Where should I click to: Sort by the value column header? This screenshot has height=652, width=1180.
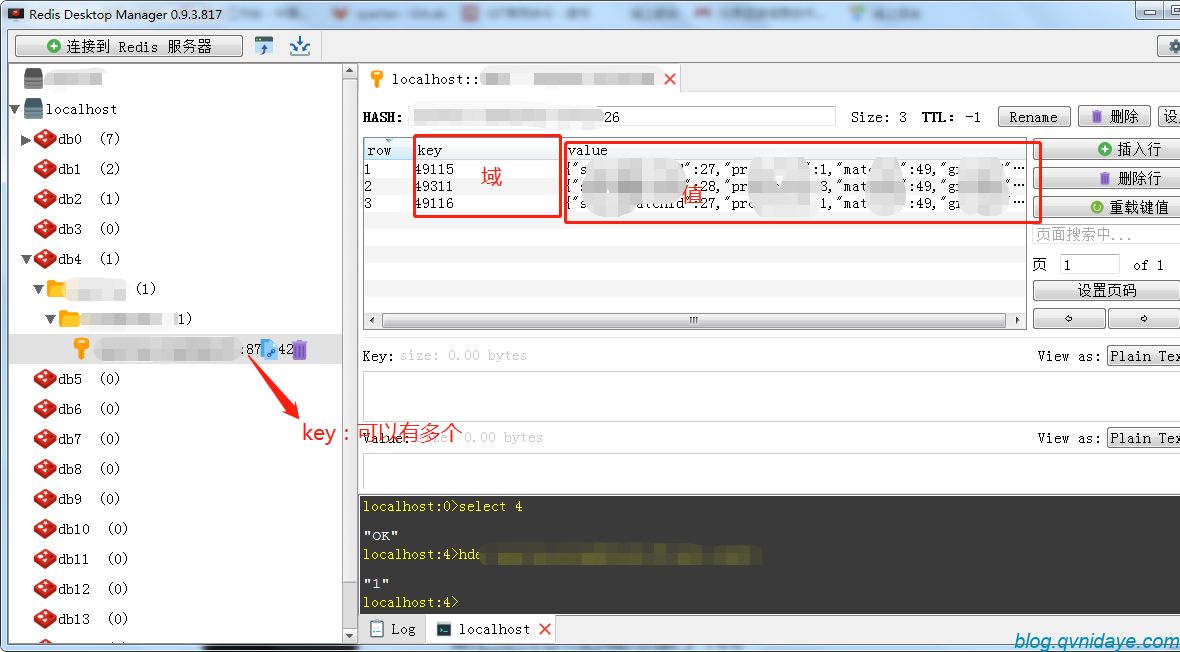point(795,150)
